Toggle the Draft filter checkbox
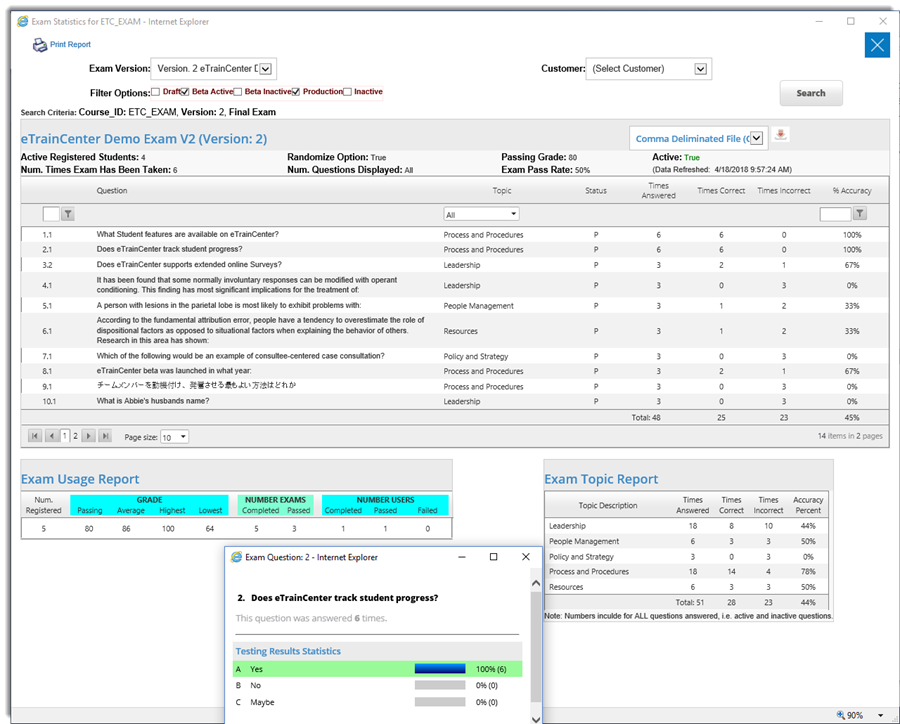This screenshot has width=900, height=724. pyautogui.click(x=156, y=92)
